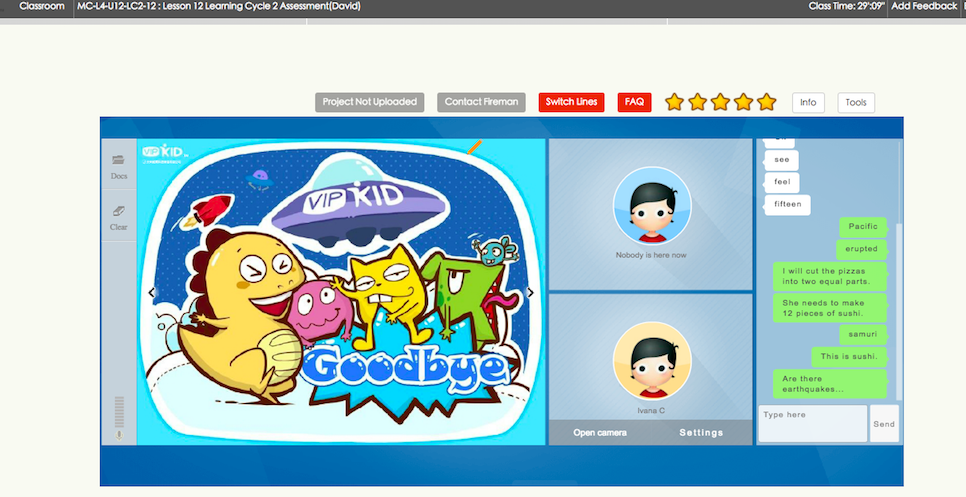Click Contact Fireman button
Screen dimensions: 966x497
(x=481, y=102)
